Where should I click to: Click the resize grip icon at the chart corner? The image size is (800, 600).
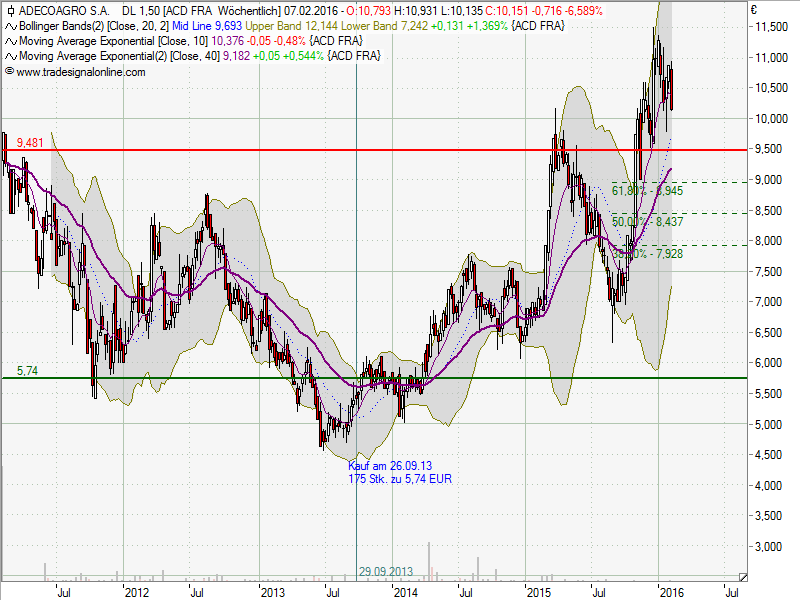point(743,577)
